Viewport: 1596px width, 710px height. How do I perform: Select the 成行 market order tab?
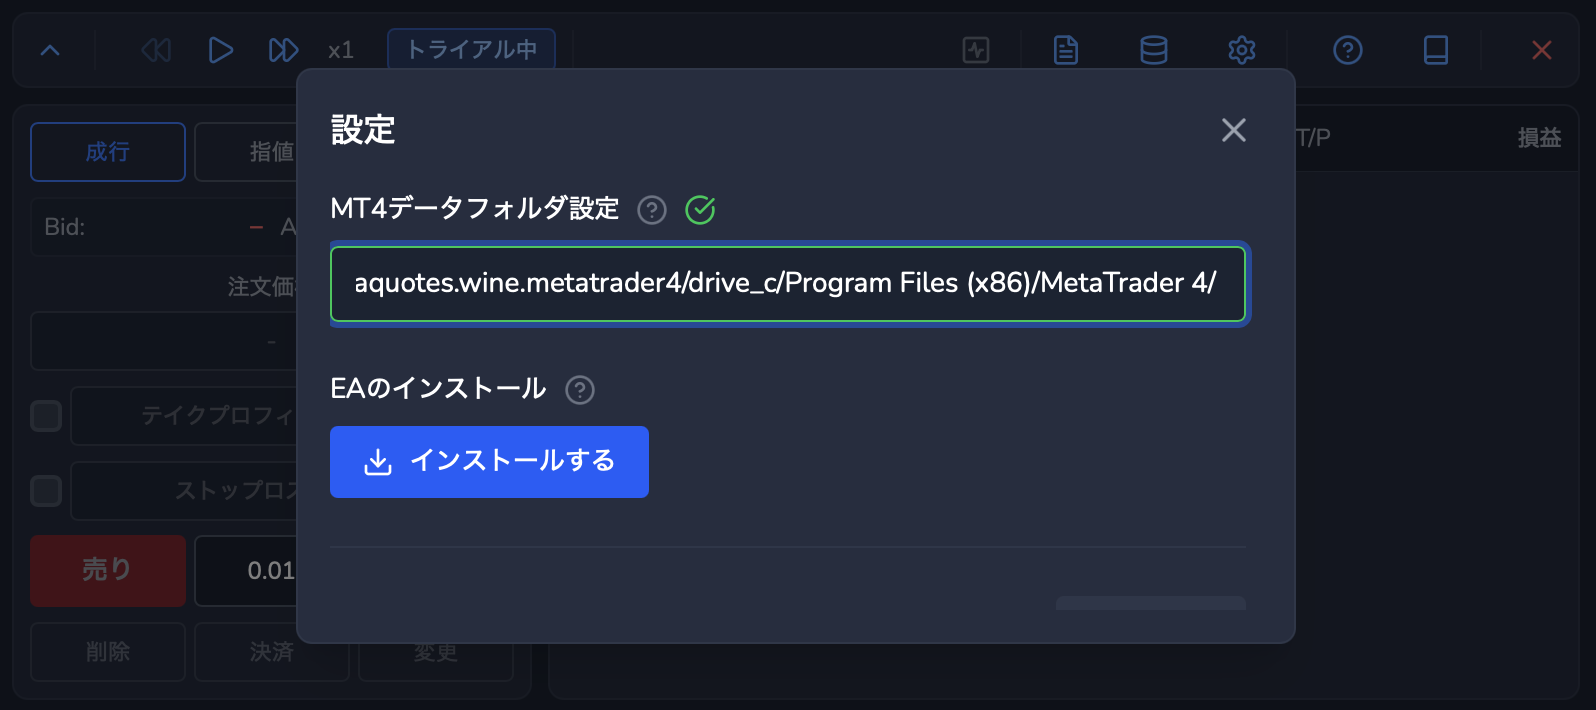click(108, 152)
